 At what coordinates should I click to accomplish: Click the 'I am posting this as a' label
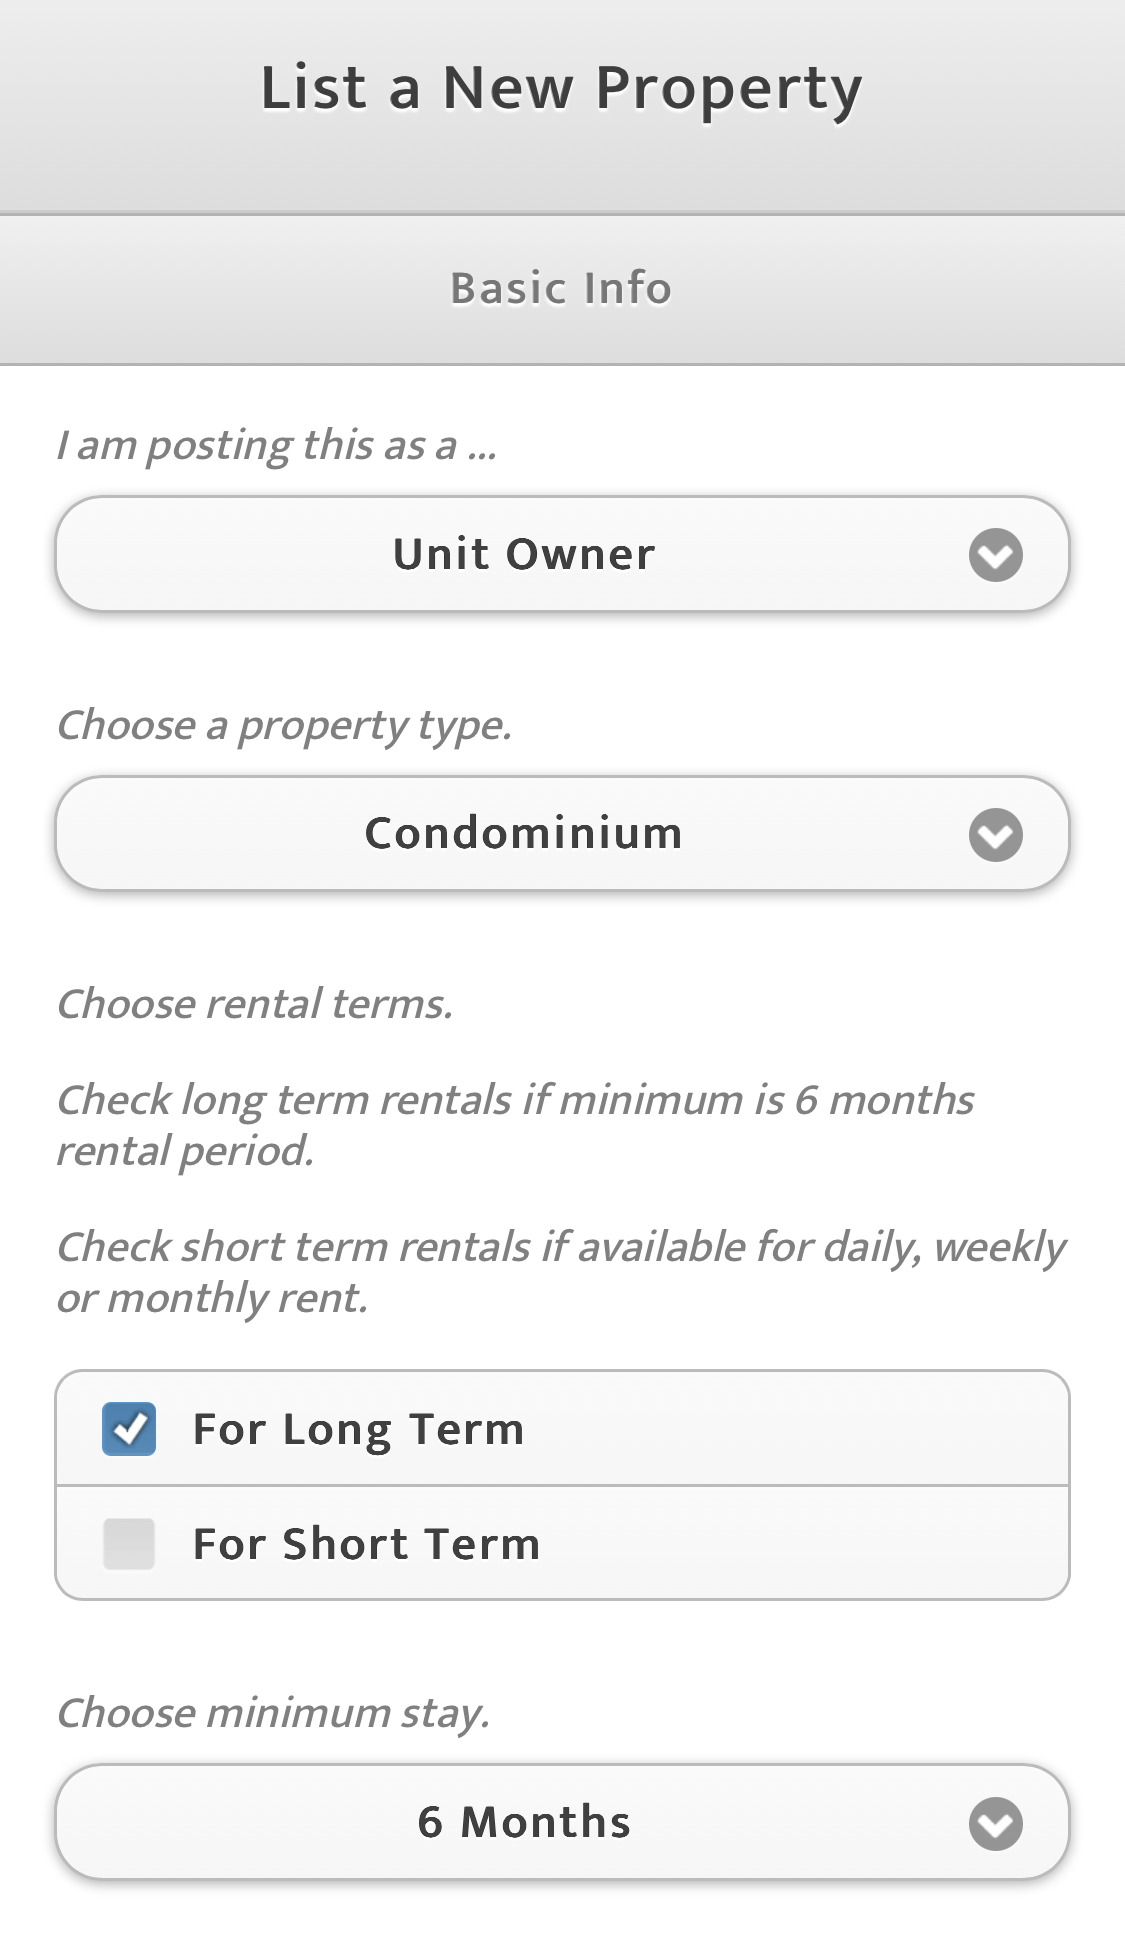pos(276,445)
